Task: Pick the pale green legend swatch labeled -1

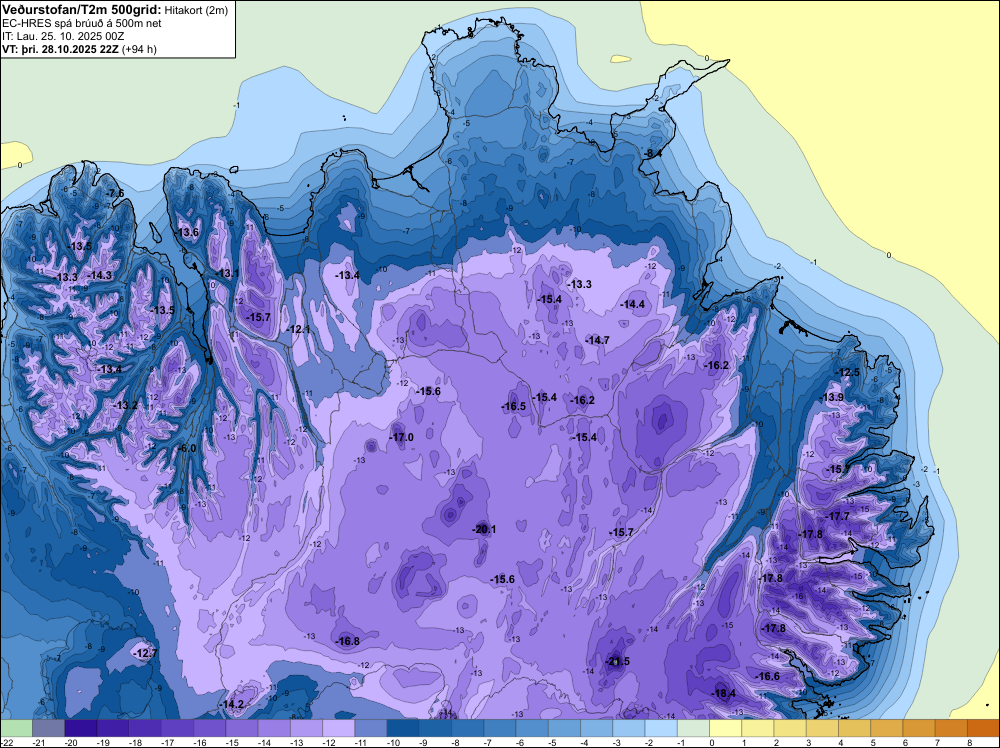Action: [693, 728]
